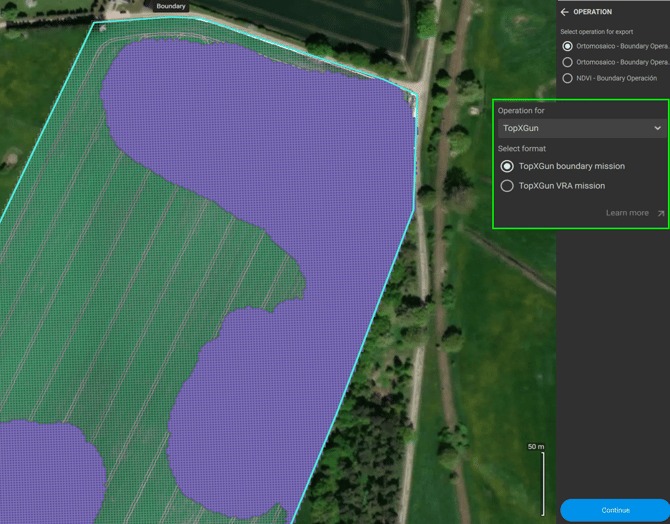The image size is (670, 524).
Task: Click the Boundary label on the map
Action: [x=171, y=6]
